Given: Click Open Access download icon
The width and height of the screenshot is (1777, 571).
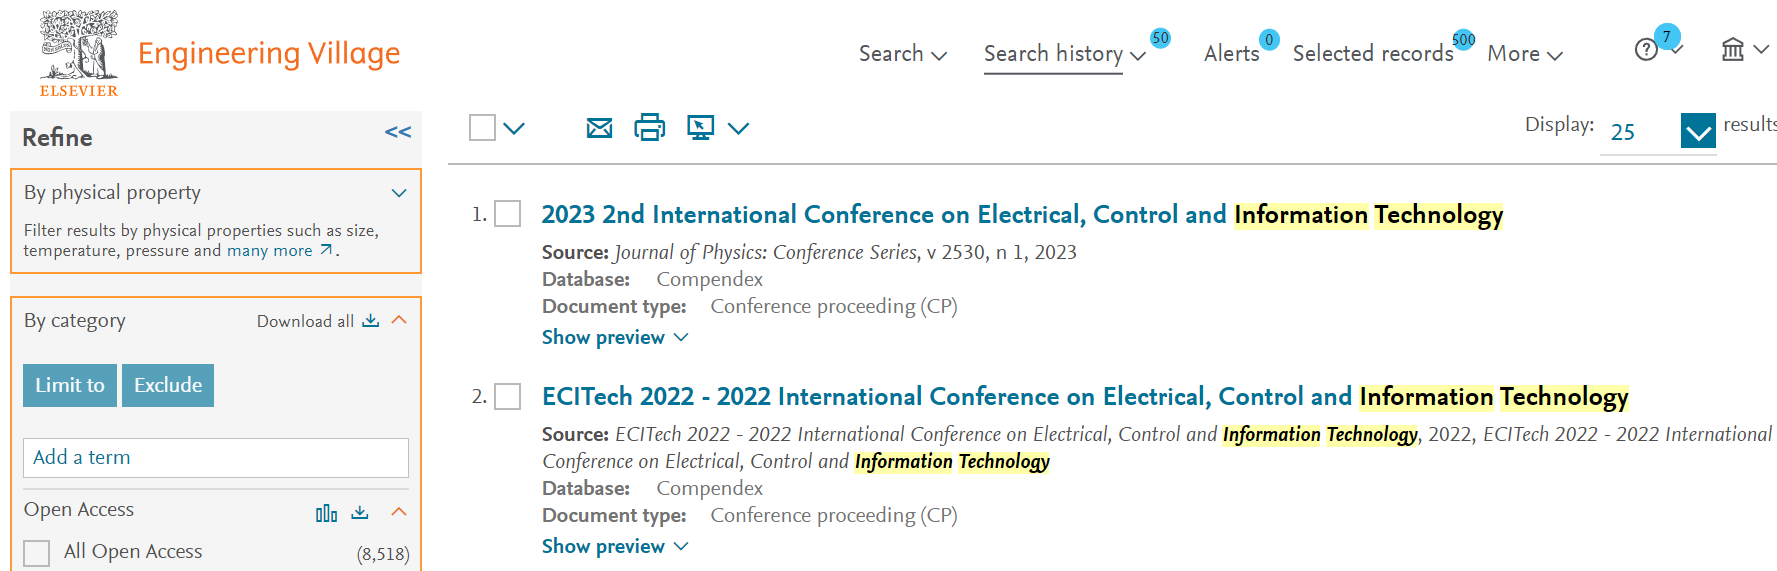Looking at the screenshot, I should point(360,512).
